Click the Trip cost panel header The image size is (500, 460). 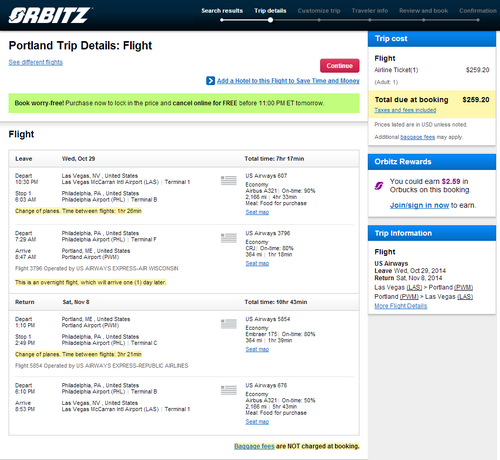pos(432,39)
